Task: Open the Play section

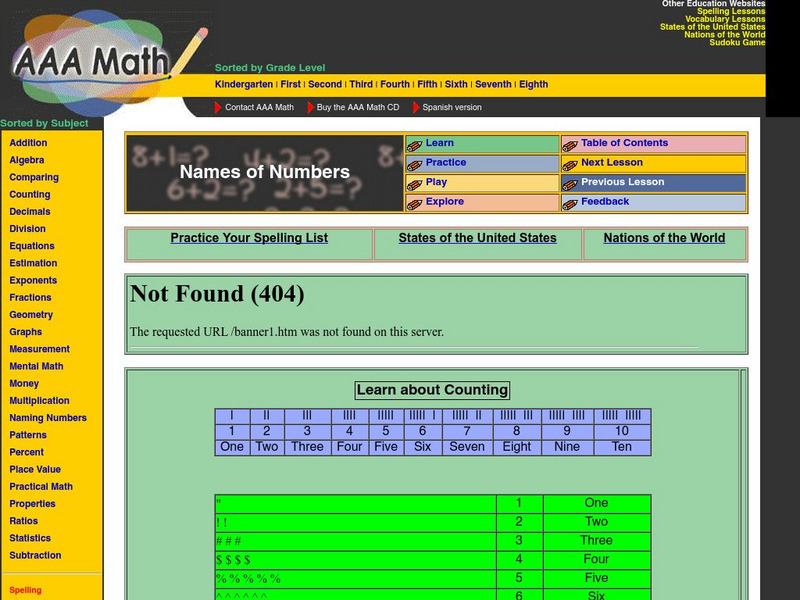Action: 436,182
